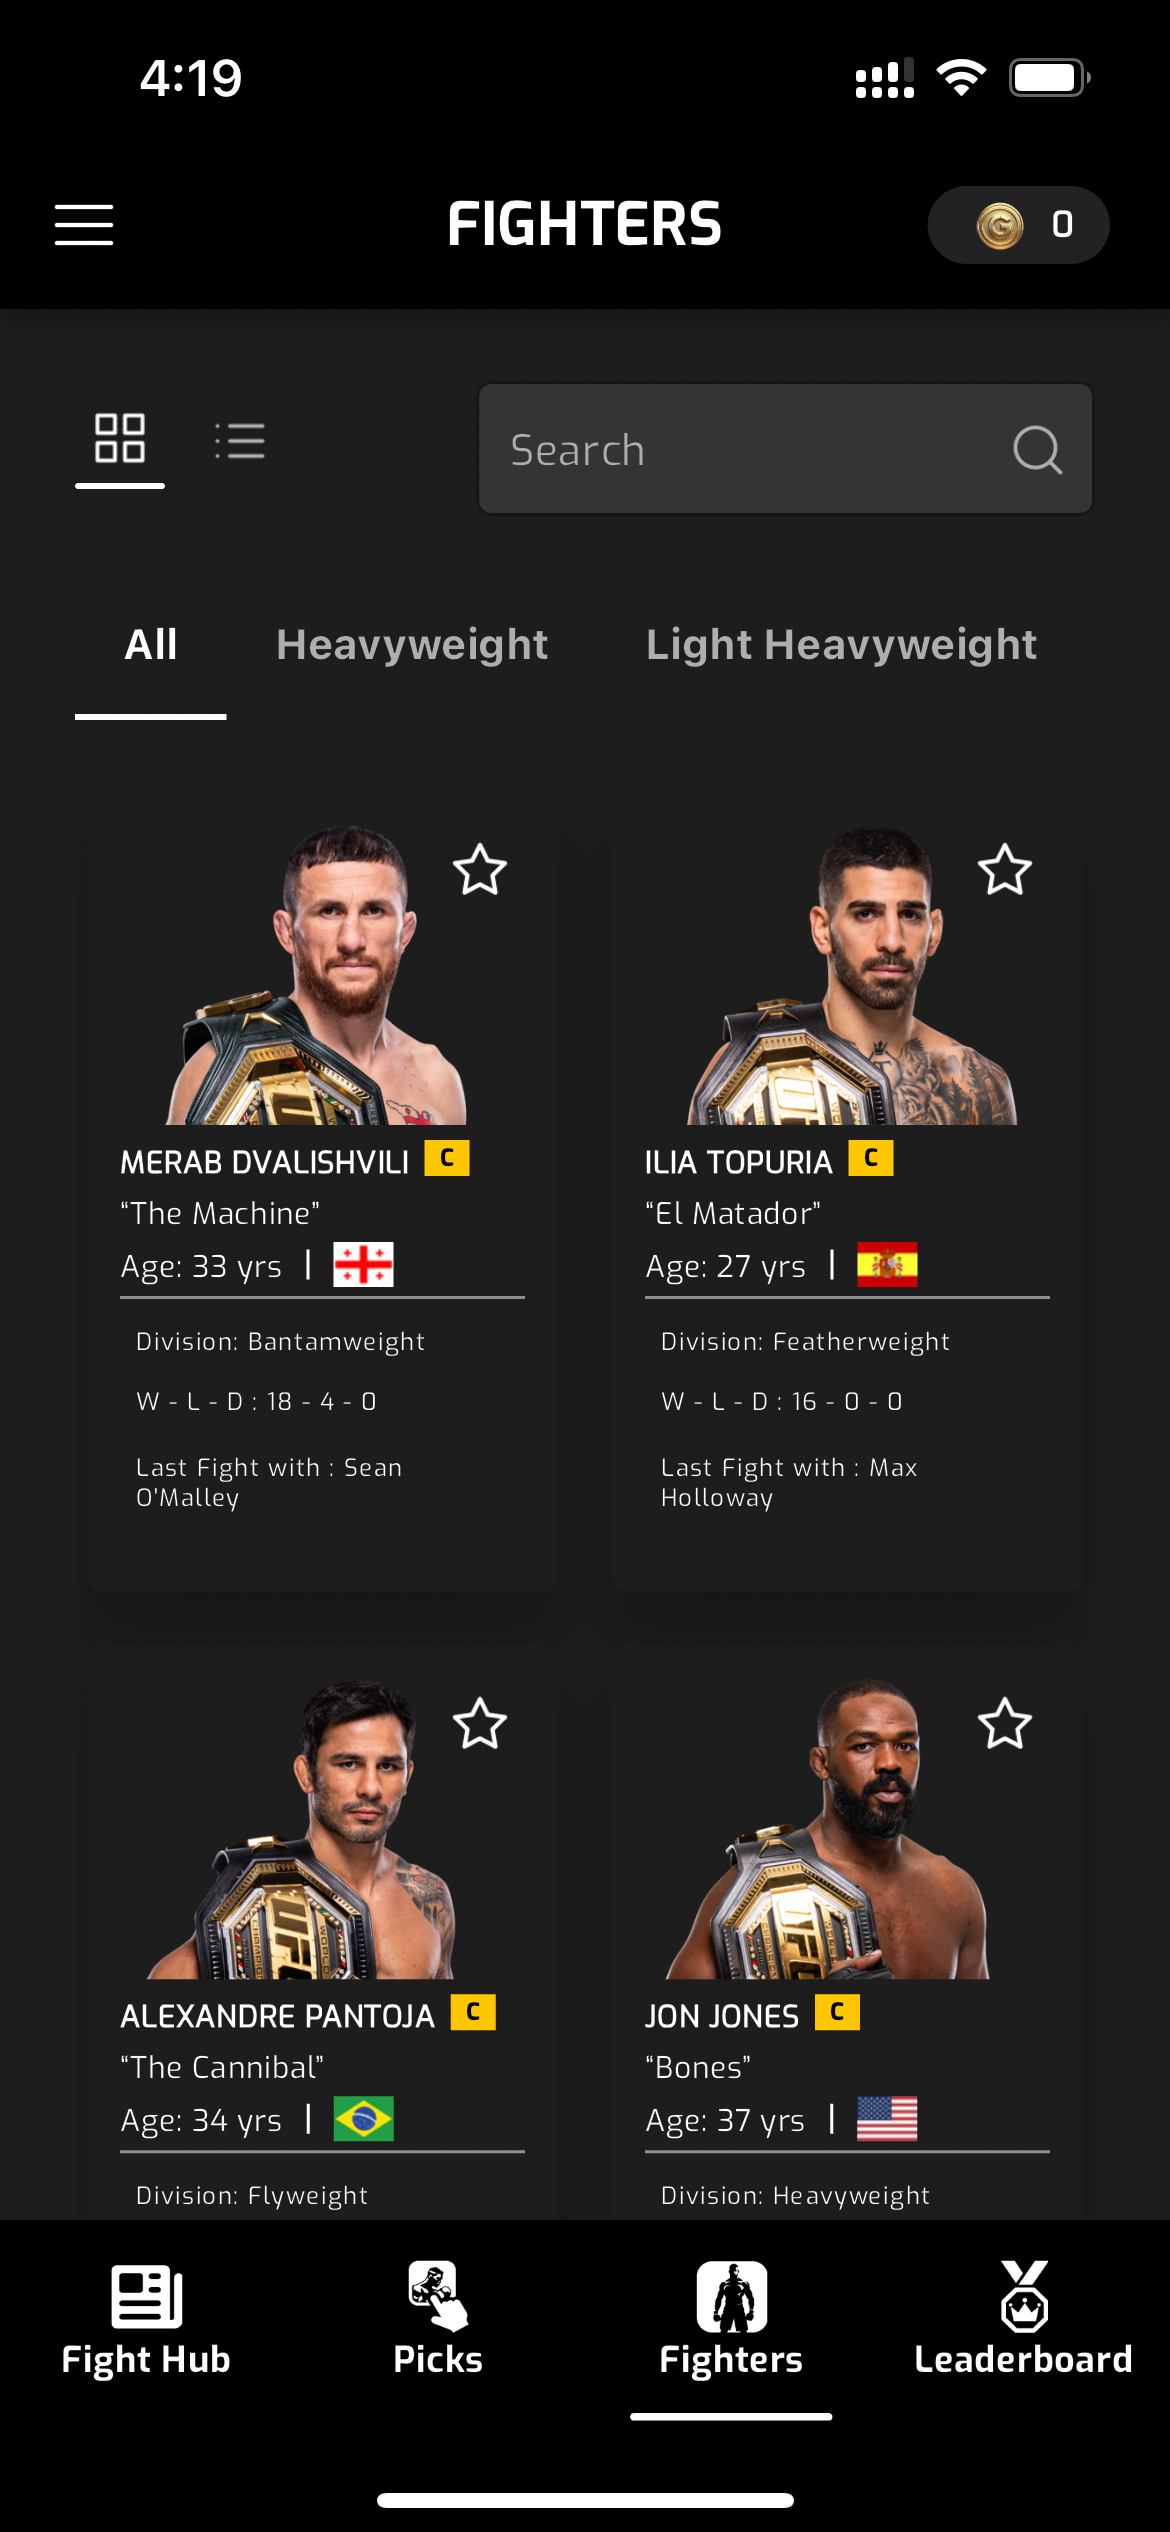Image resolution: width=1170 pixels, height=2532 pixels.
Task: Tap the gold coin balance icon
Action: (1000, 225)
